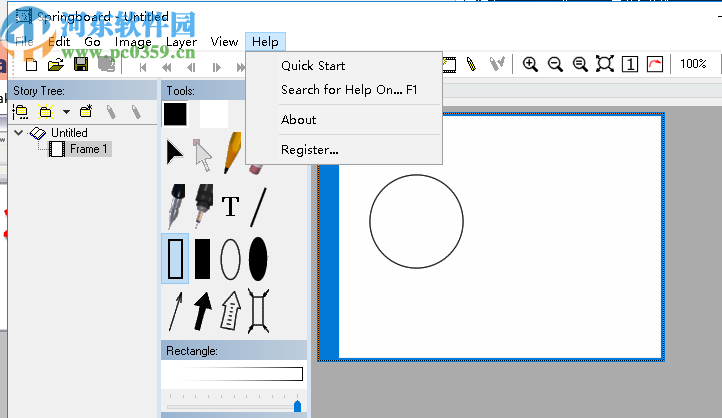722x418 pixels.
Task: Zoom out with the minus magnifier
Action: (555, 64)
